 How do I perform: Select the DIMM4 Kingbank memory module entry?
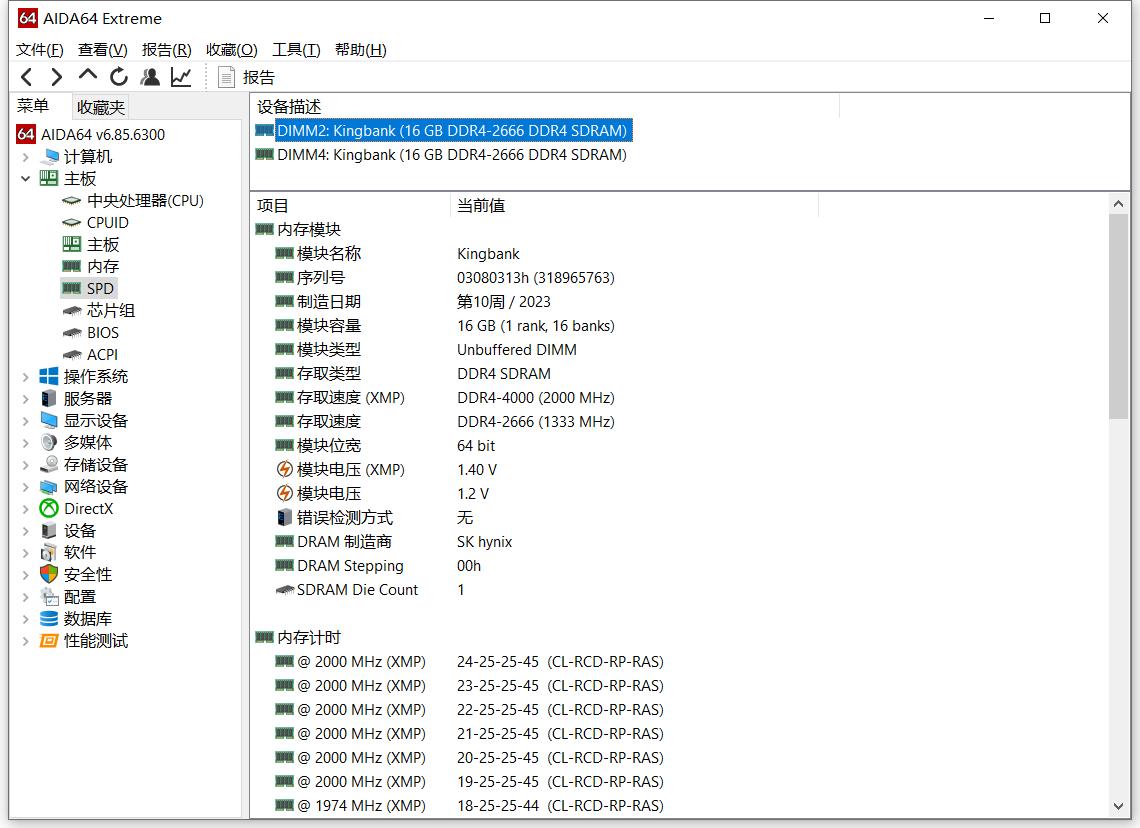[444, 154]
